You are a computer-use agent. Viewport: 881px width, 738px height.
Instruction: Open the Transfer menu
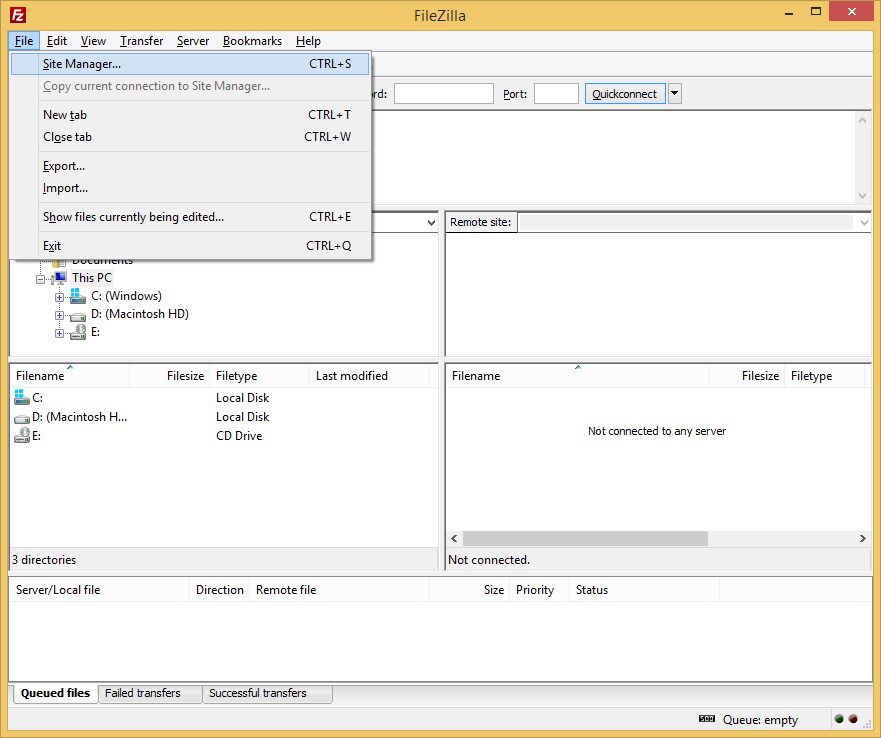point(141,41)
